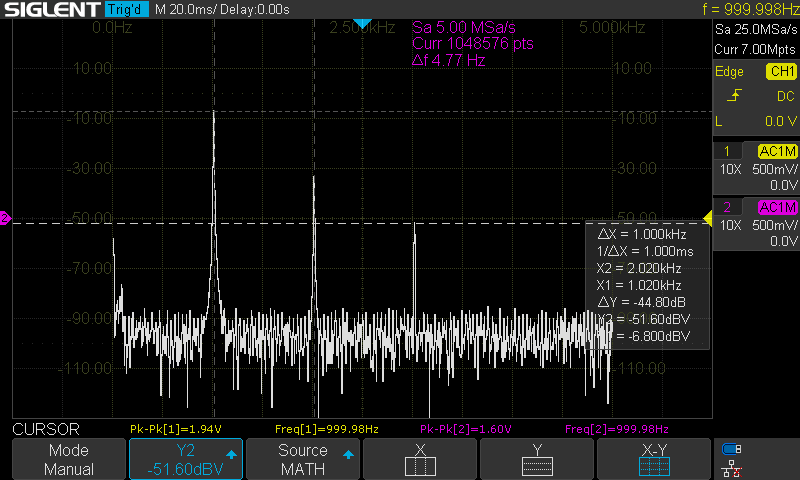Click the M 20.0ms timebase readout
Screen dimensions: 800x480
pyautogui.click(x=185, y=9)
